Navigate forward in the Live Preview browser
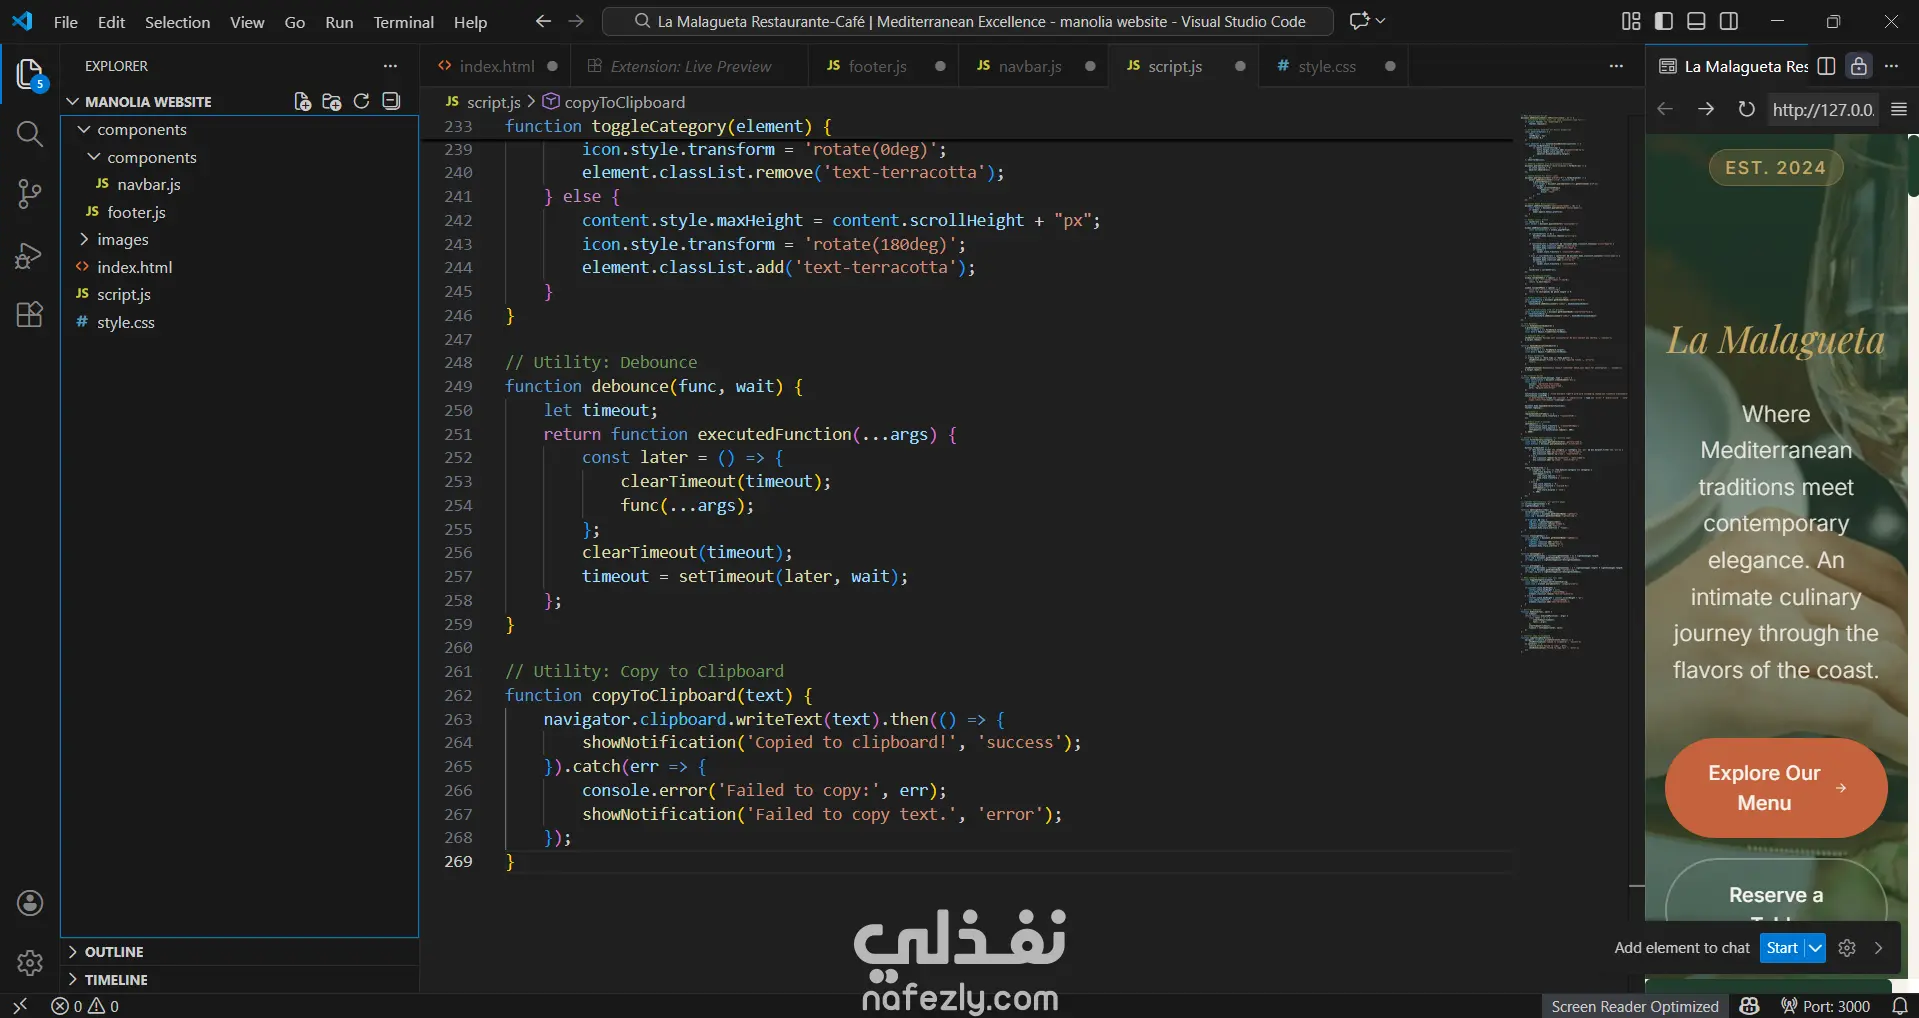This screenshot has width=1919, height=1018. (x=1706, y=109)
